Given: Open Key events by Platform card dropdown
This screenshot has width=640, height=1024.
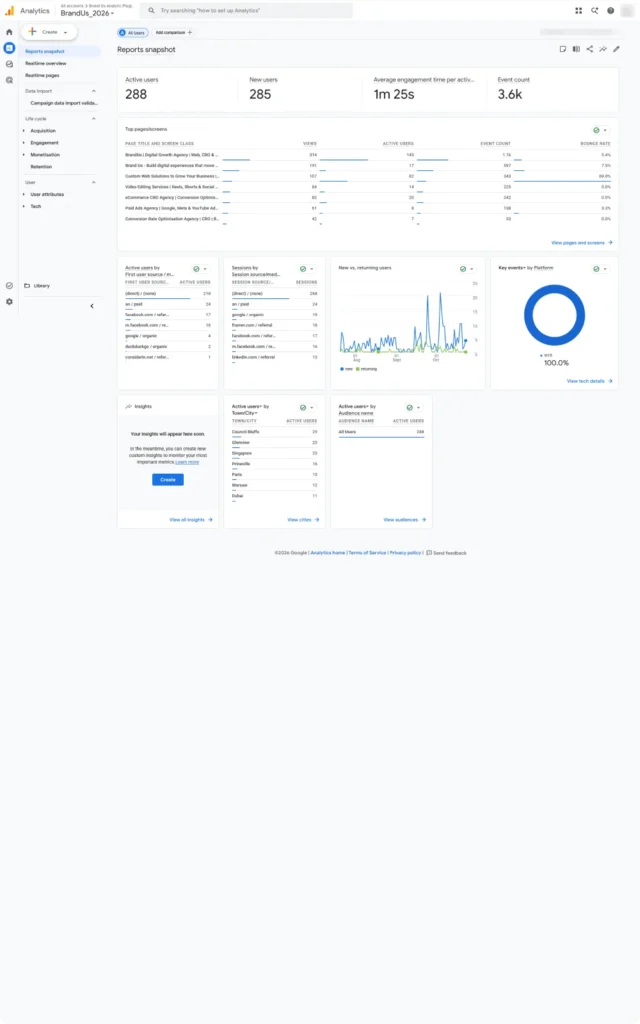Looking at the screenshot, I should [600, 269].
